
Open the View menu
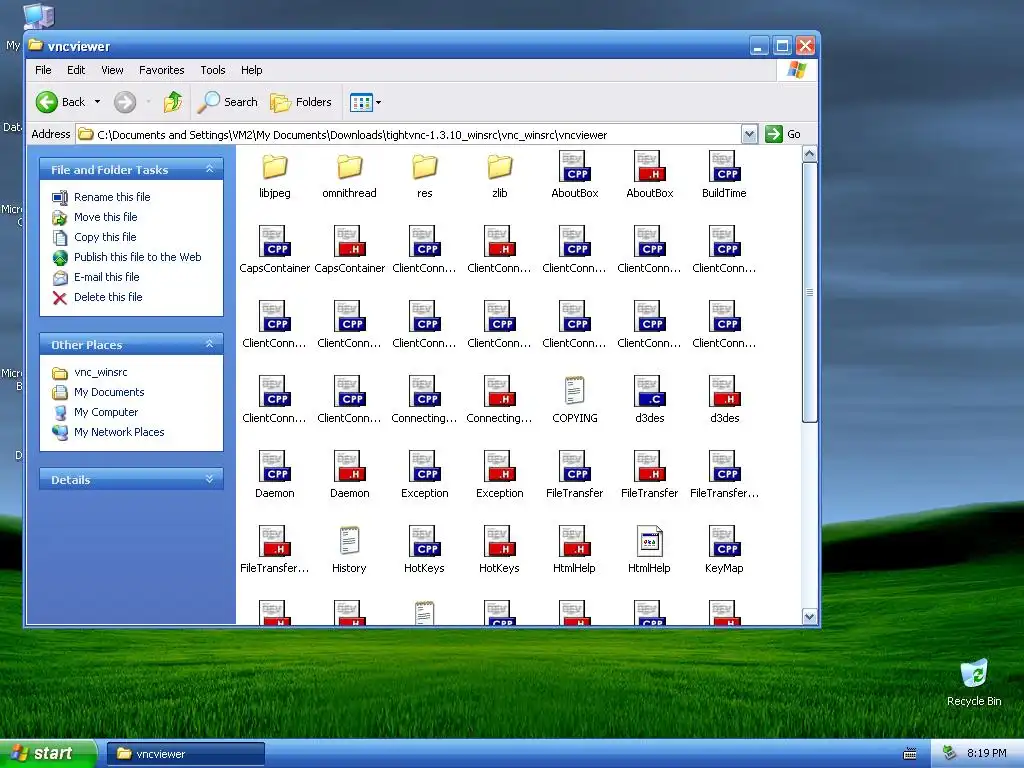[x=112, y=70]
